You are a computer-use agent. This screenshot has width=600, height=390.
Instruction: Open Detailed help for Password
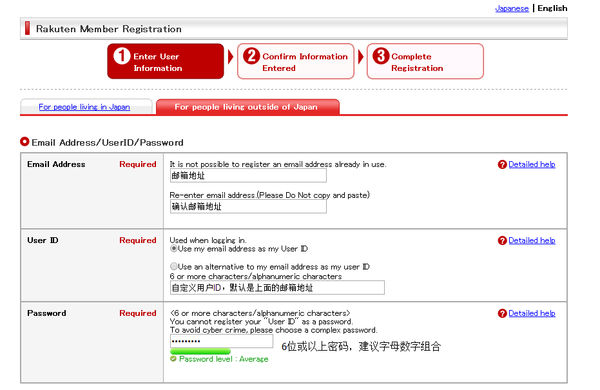(x=532, y=313)
